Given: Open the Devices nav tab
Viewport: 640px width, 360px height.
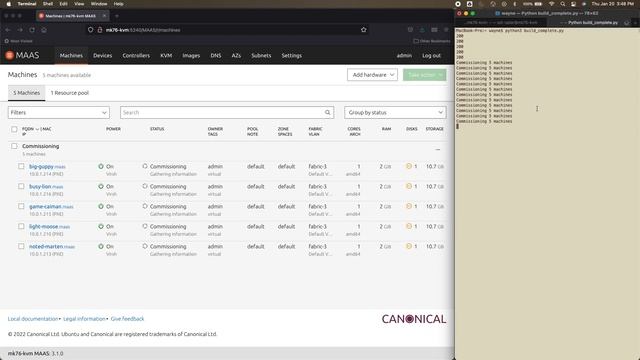Looking at the screenshot, I should click(102, 56).
